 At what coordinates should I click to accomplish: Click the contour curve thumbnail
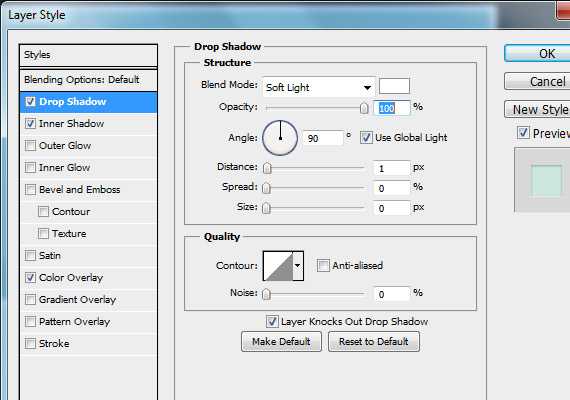tap(278, 265)
